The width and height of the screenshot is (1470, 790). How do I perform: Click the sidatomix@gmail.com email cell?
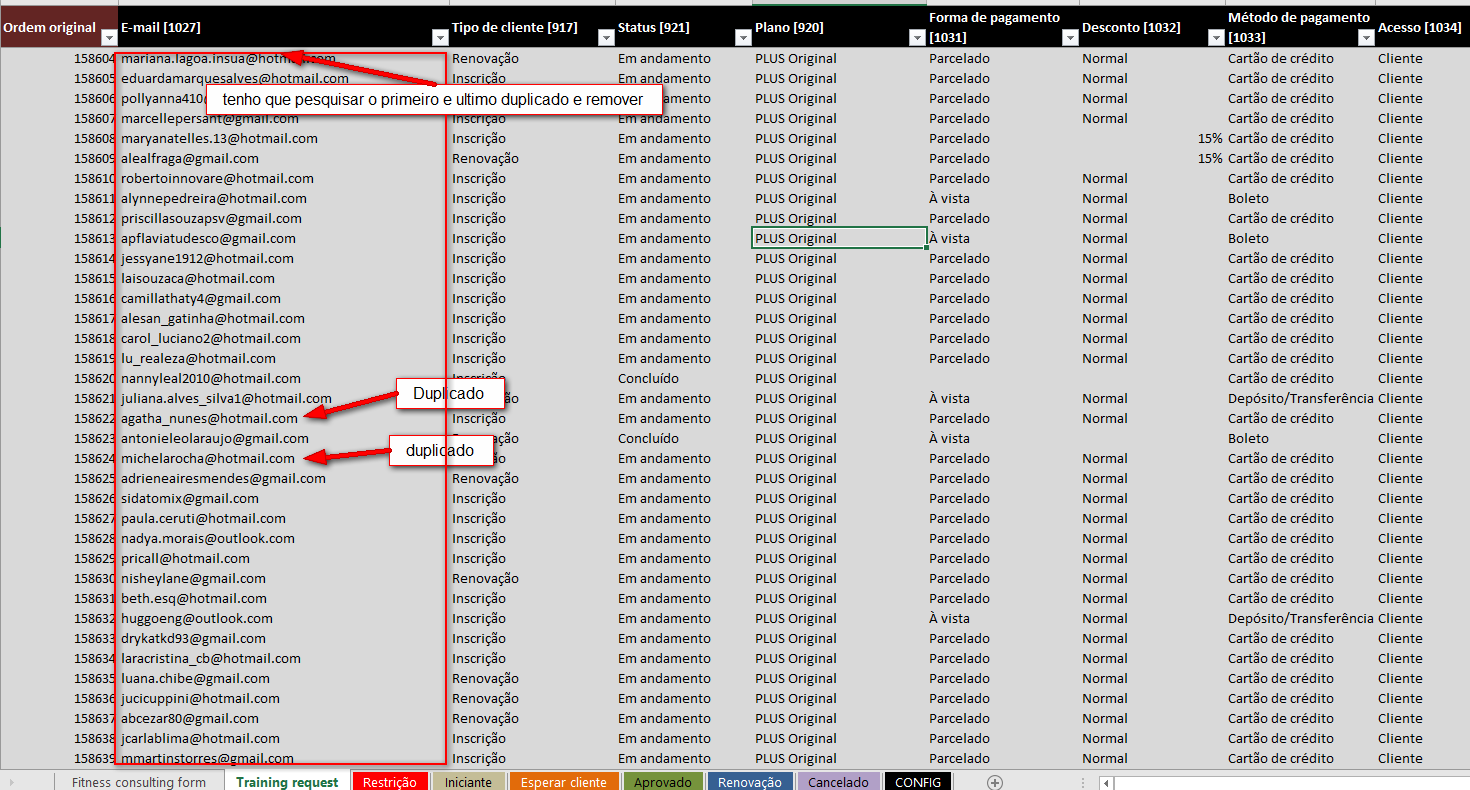tap(283, 498)
